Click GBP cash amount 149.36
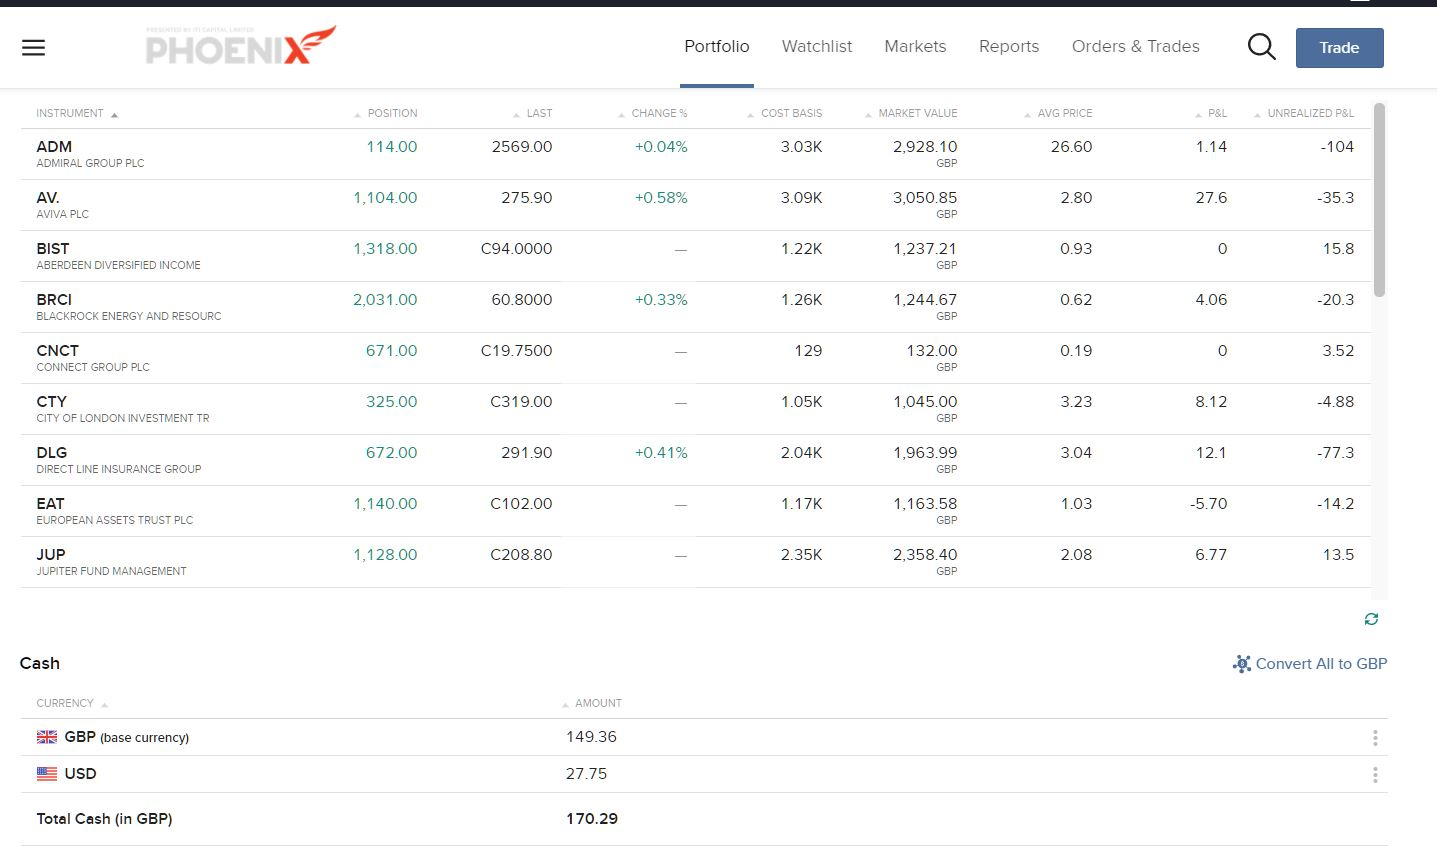Viewport: 1437px width, 856px height. 592,737
